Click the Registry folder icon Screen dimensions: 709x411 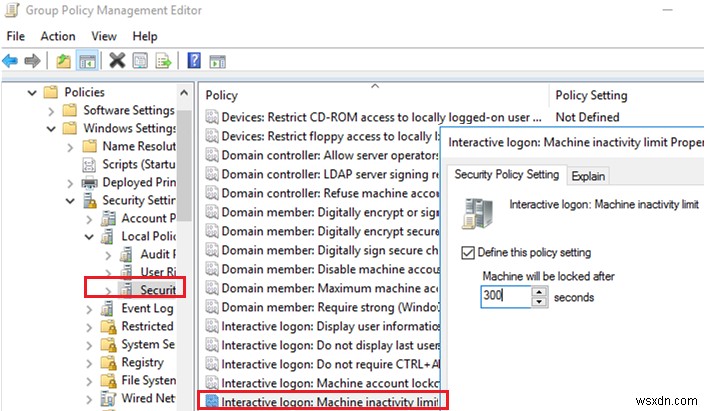[x=108, y=363]
